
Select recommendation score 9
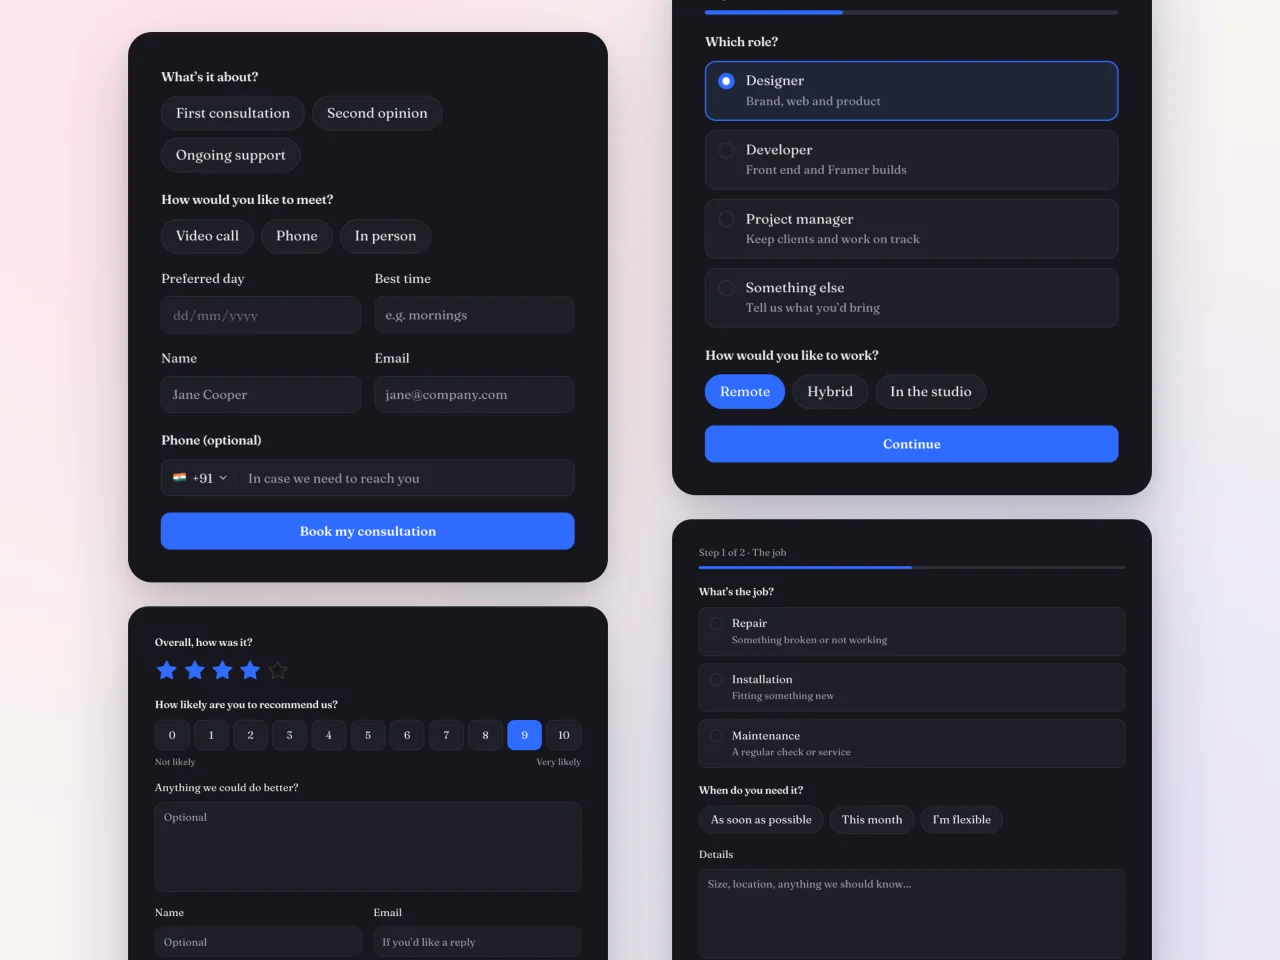point(524,735)
